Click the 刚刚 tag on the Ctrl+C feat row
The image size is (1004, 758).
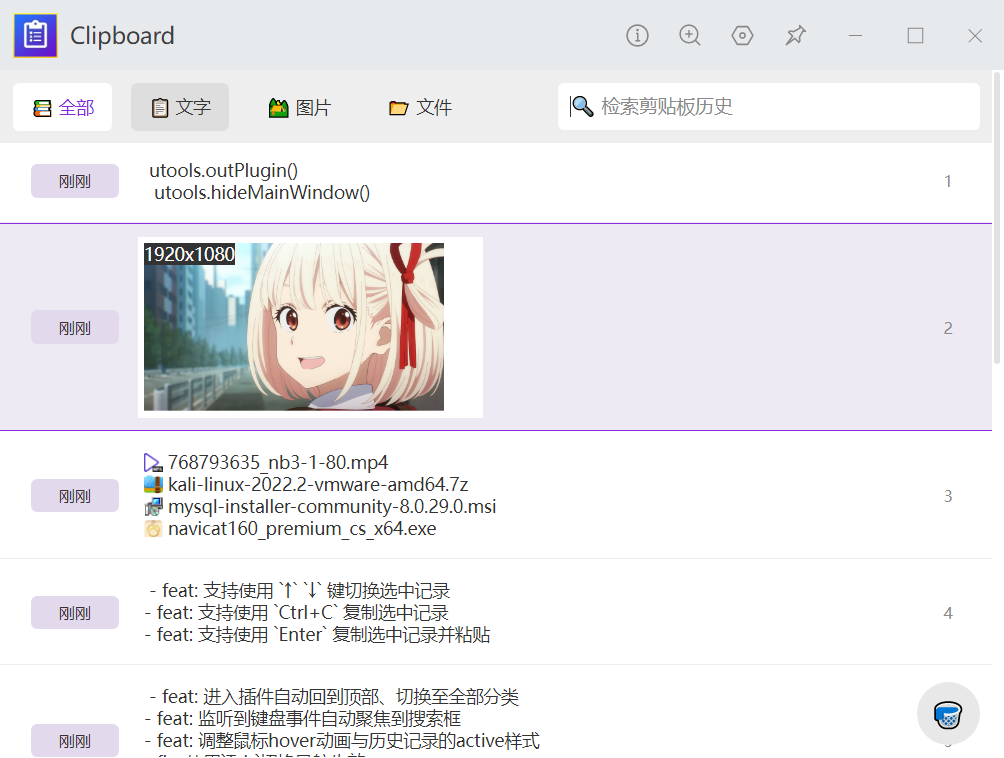pos(75,613)
